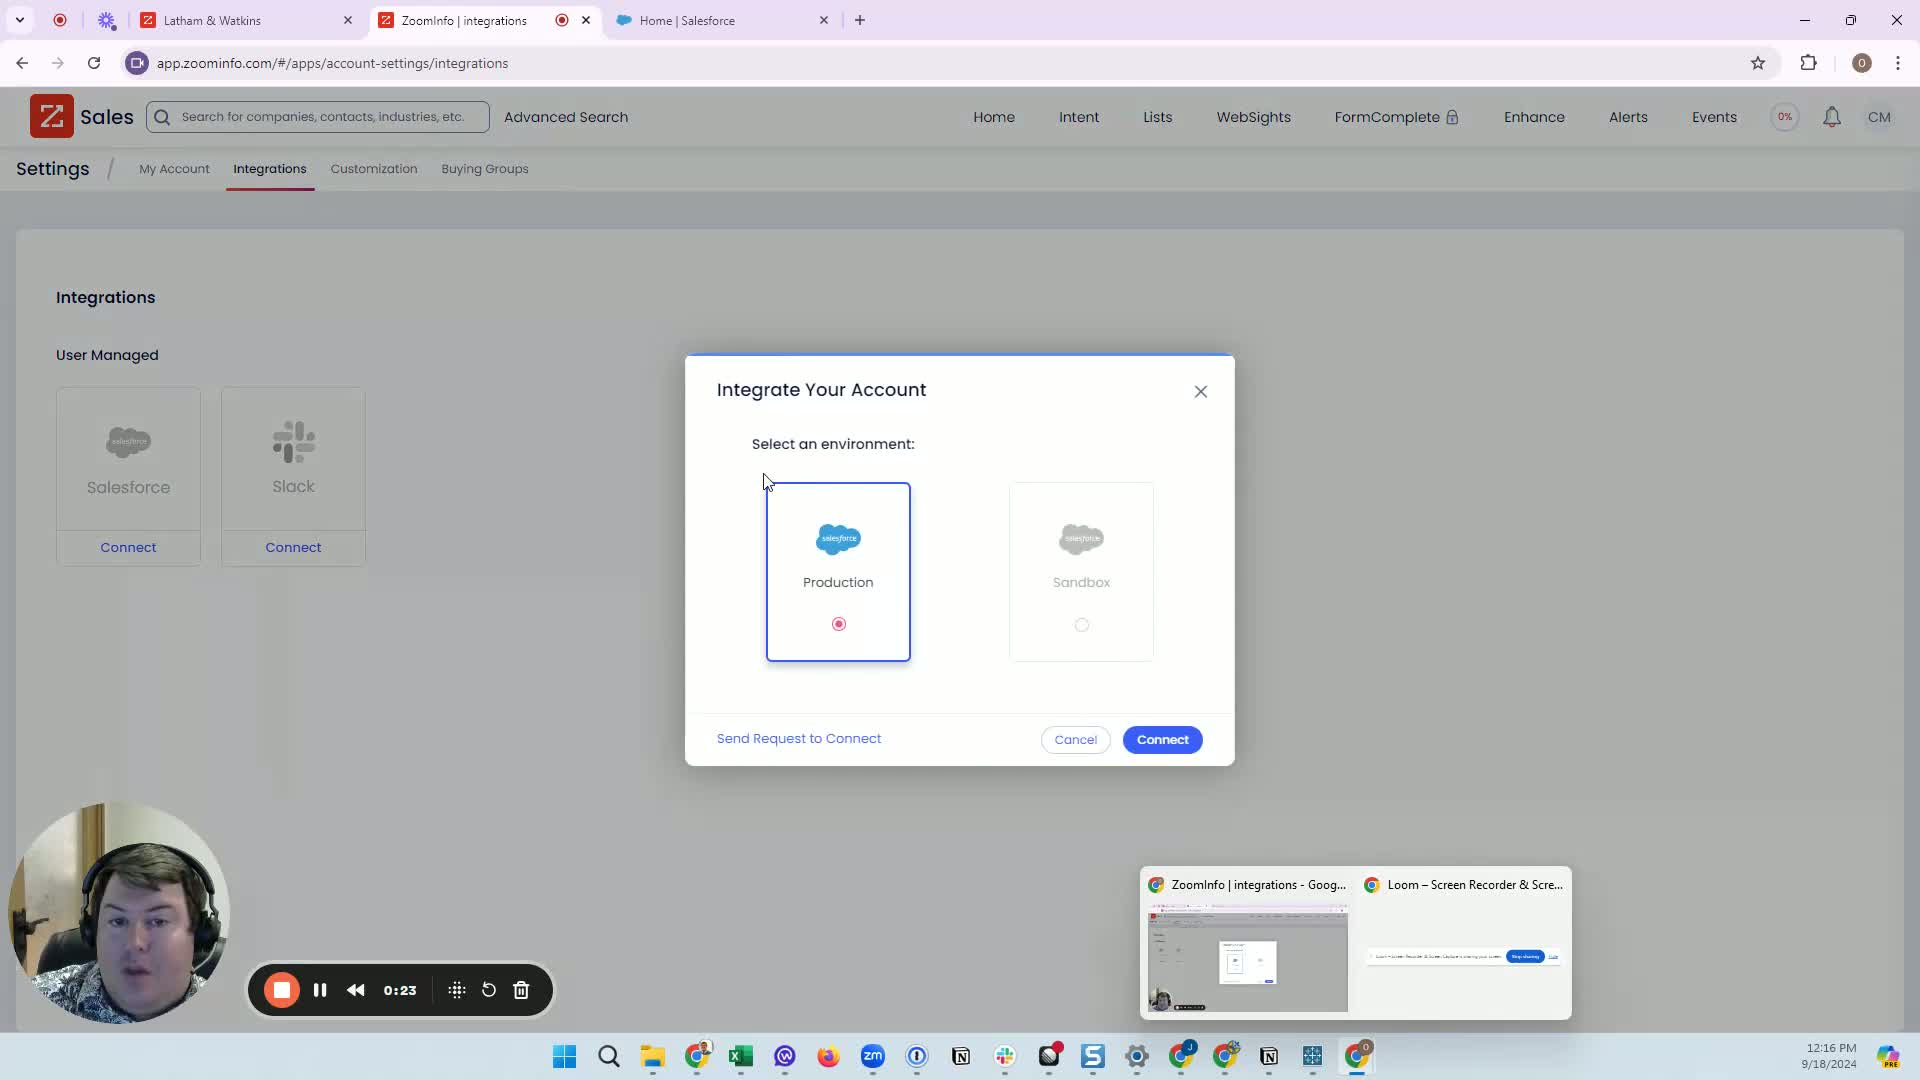Delete the recording with trash icon
The image size is (1920, 1080).
(x=521, y=990)
